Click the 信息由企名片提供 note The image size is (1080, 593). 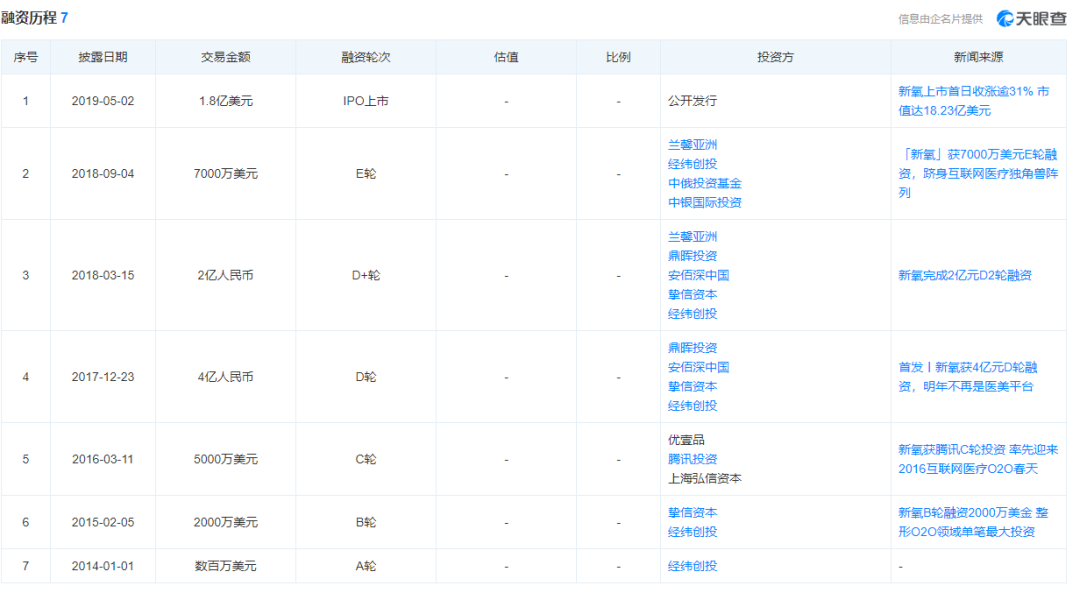[940, 19]
